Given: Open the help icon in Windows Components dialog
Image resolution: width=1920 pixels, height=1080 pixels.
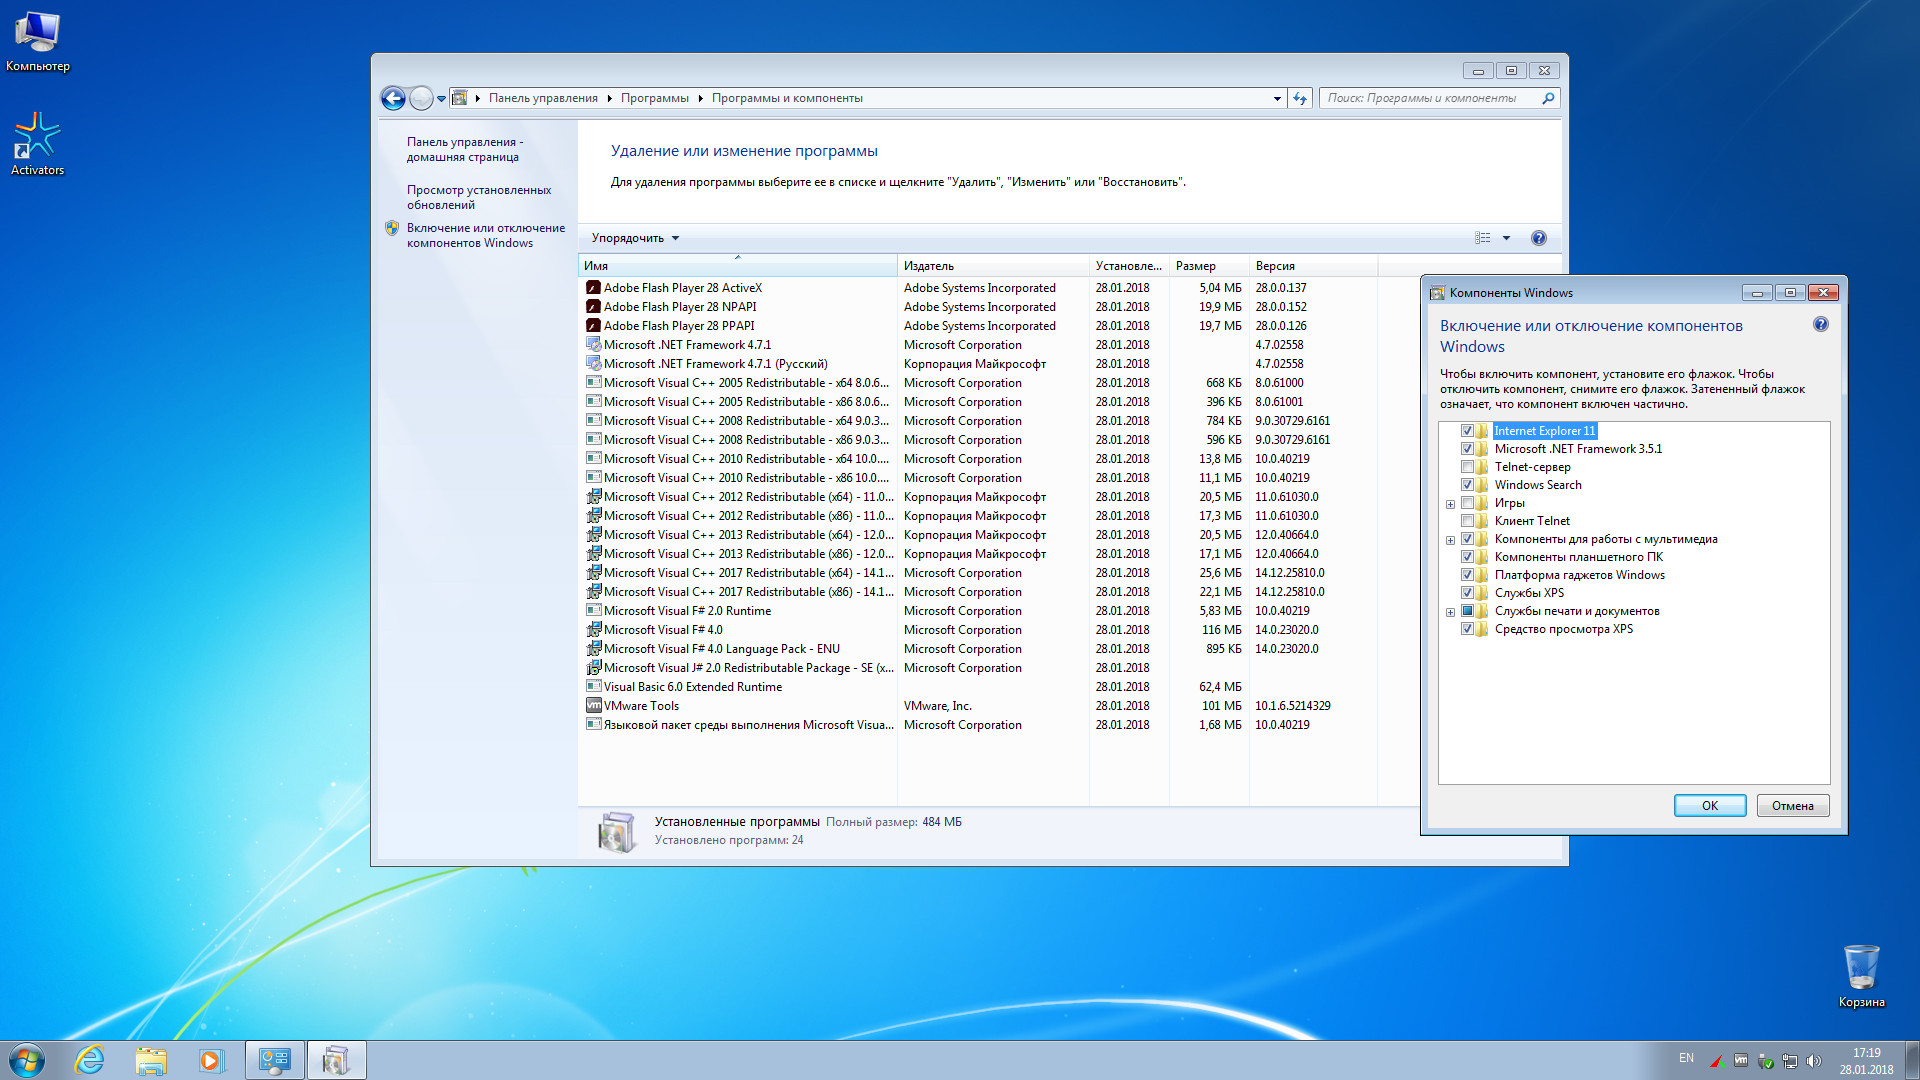Looking at the screenshot, I should [x=1820, y=325].
